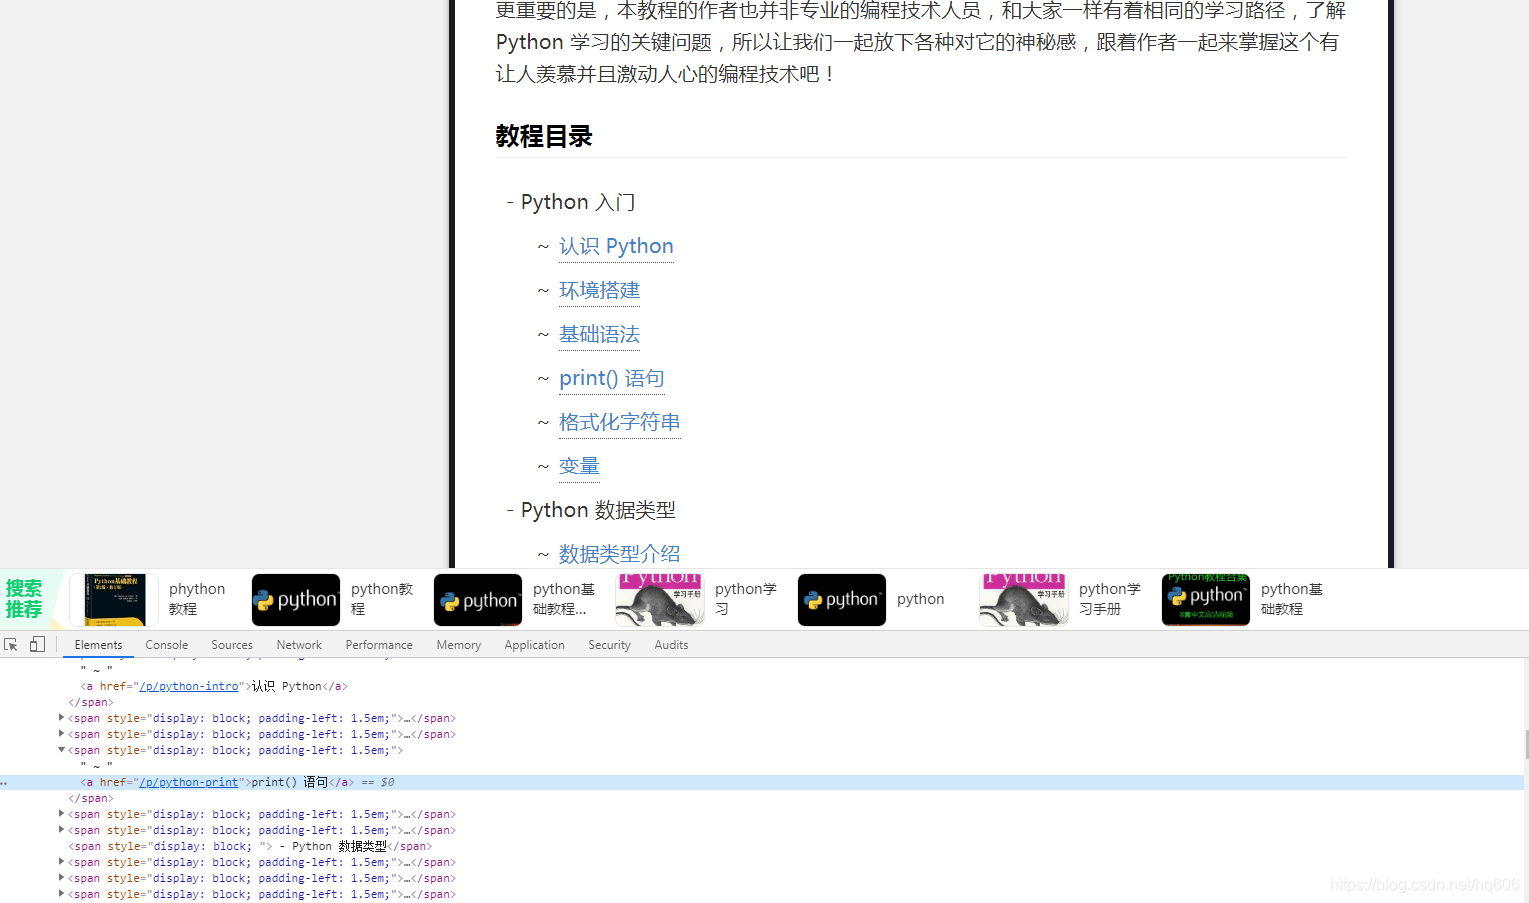The image size is (1529, 903).
Task: Click the /p/python-intro href in DevTools
Action: pos(189,686)
